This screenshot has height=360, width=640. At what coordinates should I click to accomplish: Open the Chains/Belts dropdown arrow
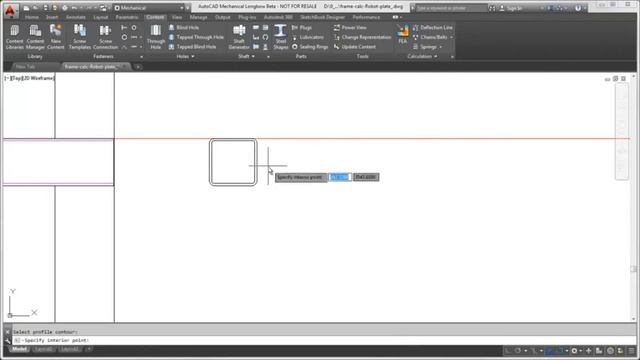[x=451, y=37]
